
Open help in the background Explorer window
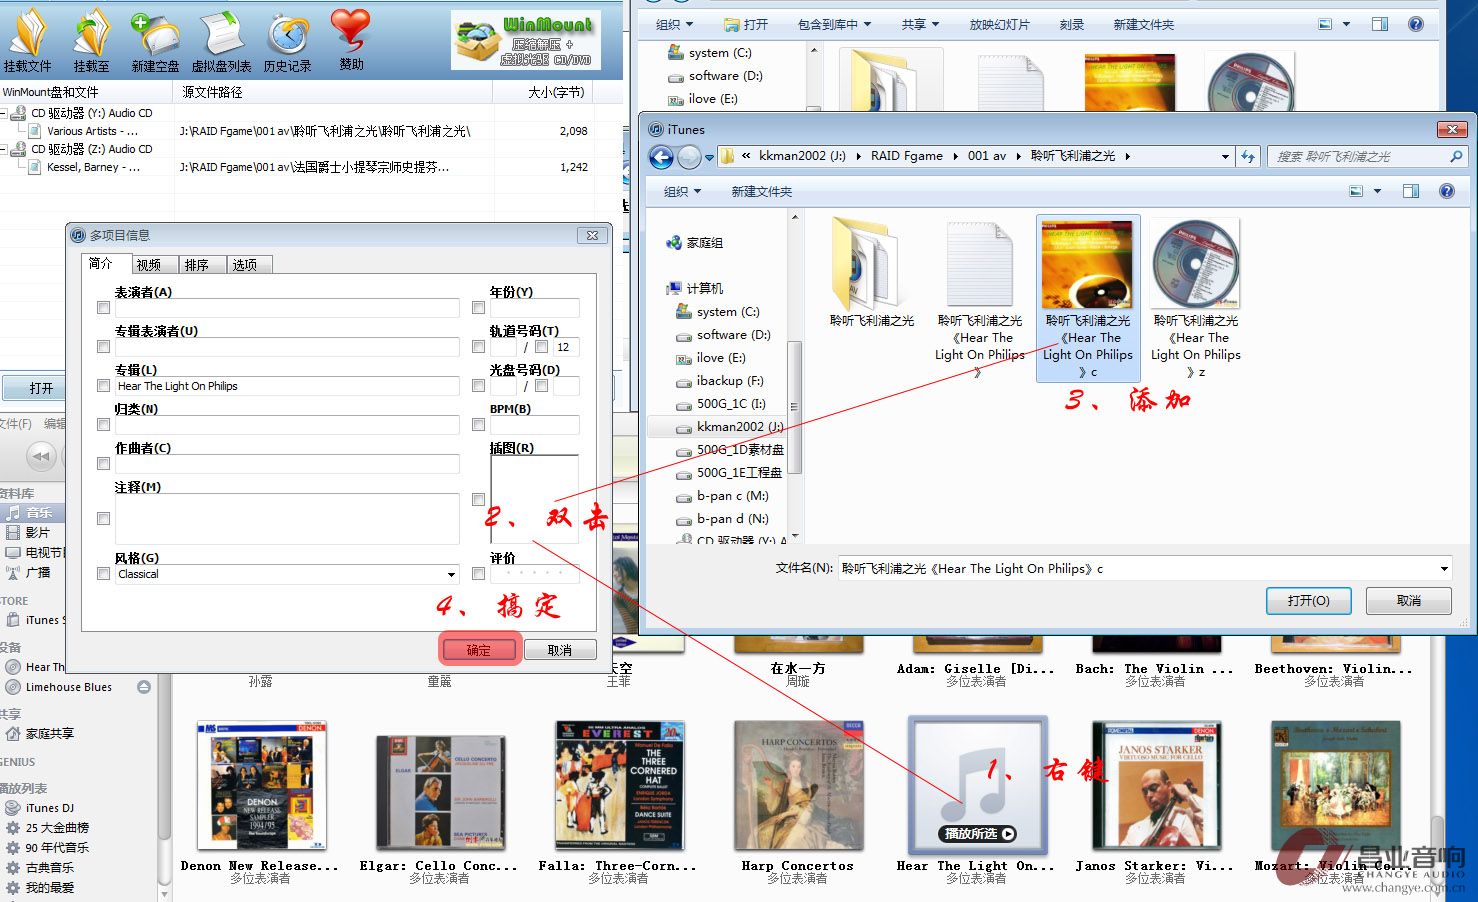point(1416,24)
